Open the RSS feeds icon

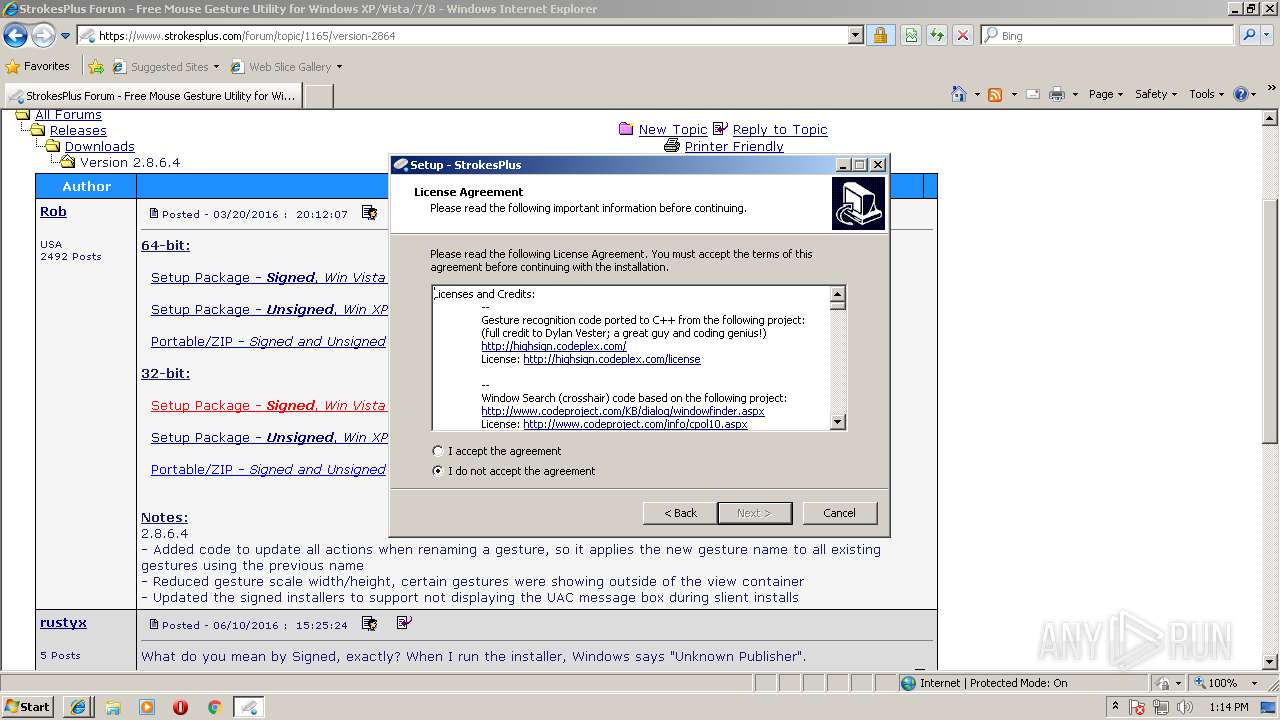(995, 94)
